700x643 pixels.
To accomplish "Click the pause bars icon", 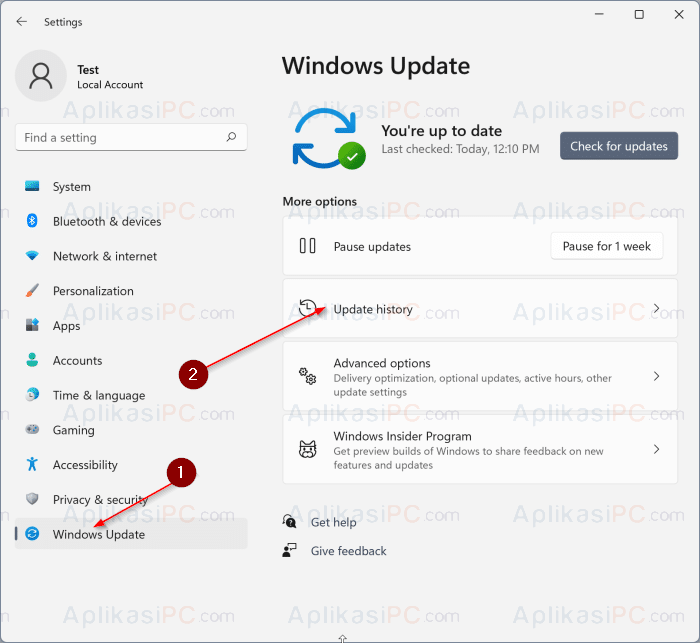I will point(307,246).
